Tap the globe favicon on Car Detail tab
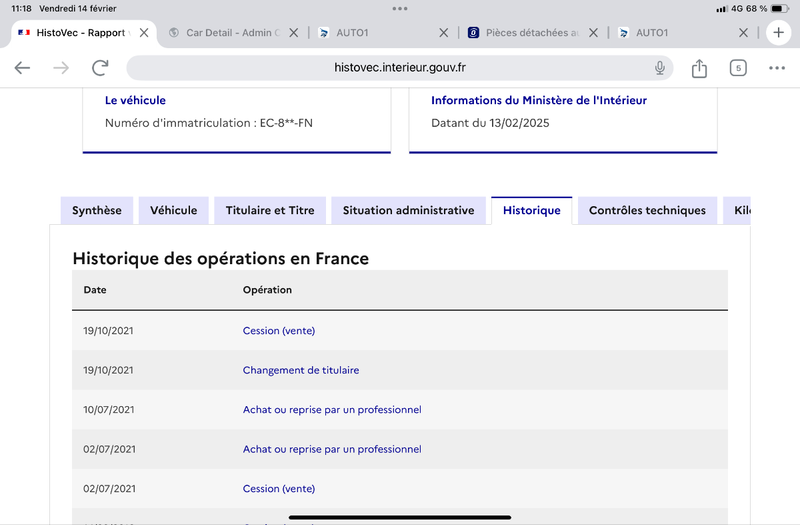 tap(174, 33)
